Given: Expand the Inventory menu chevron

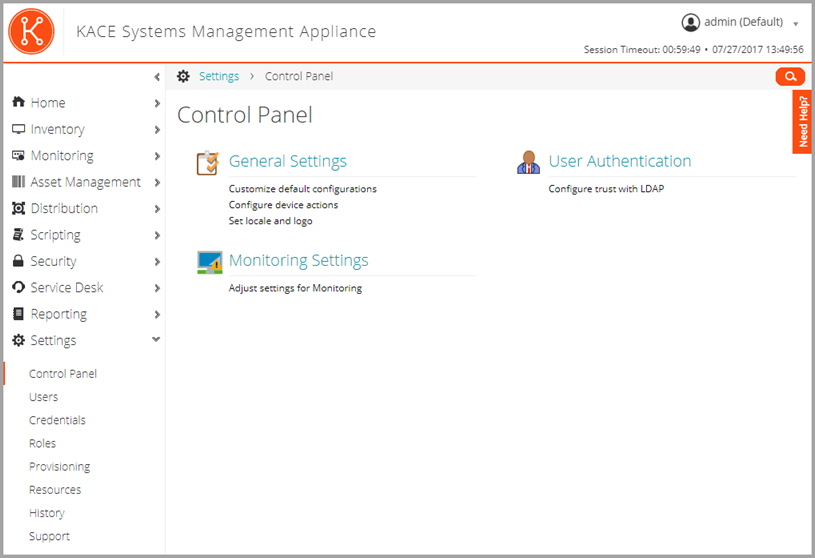Looking at the screenshot, I should click(x=157, y=130).
